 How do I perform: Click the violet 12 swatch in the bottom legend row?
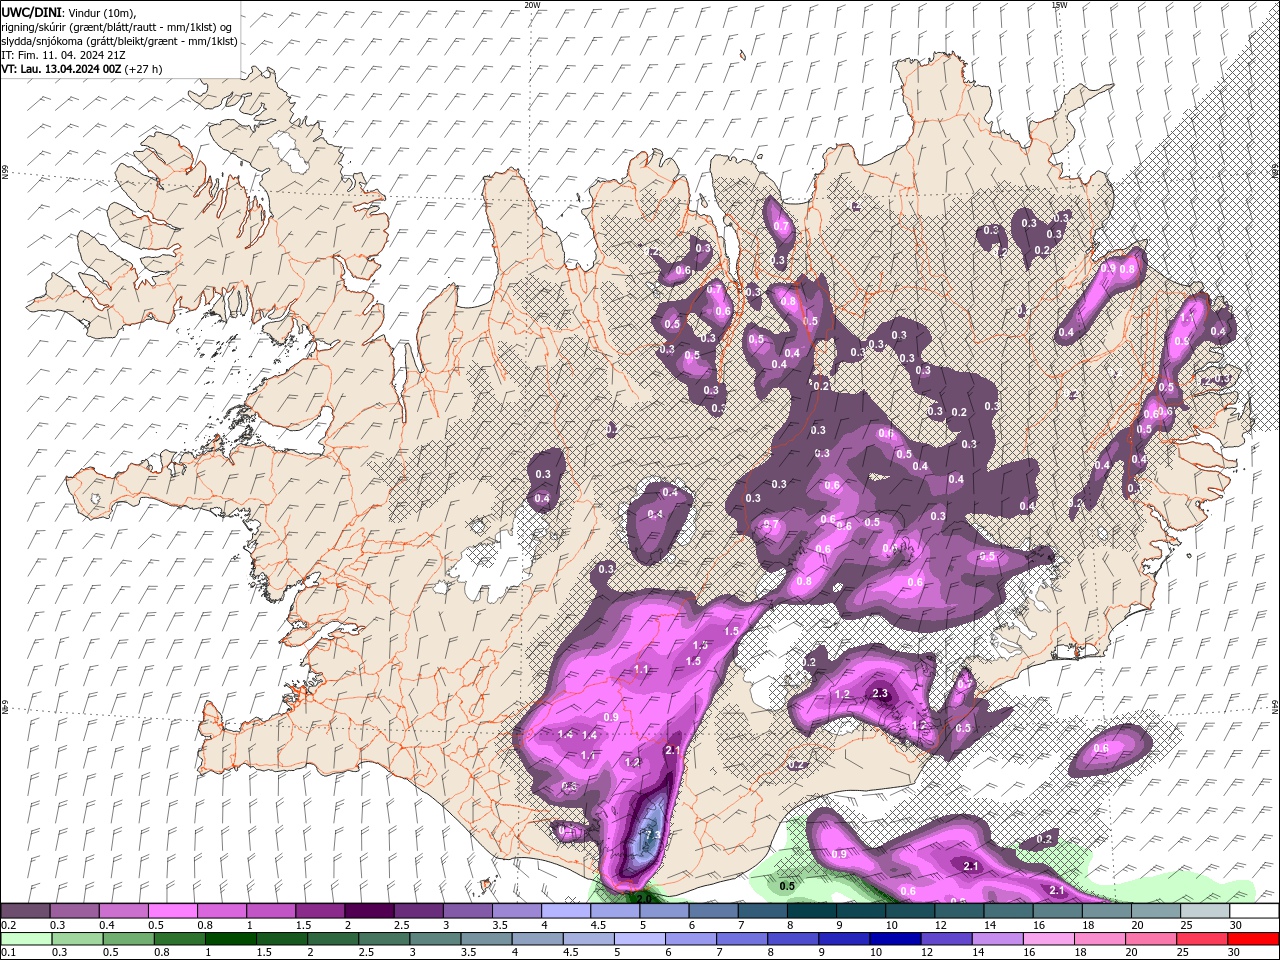pyautogui.click(x=946, y=939)
